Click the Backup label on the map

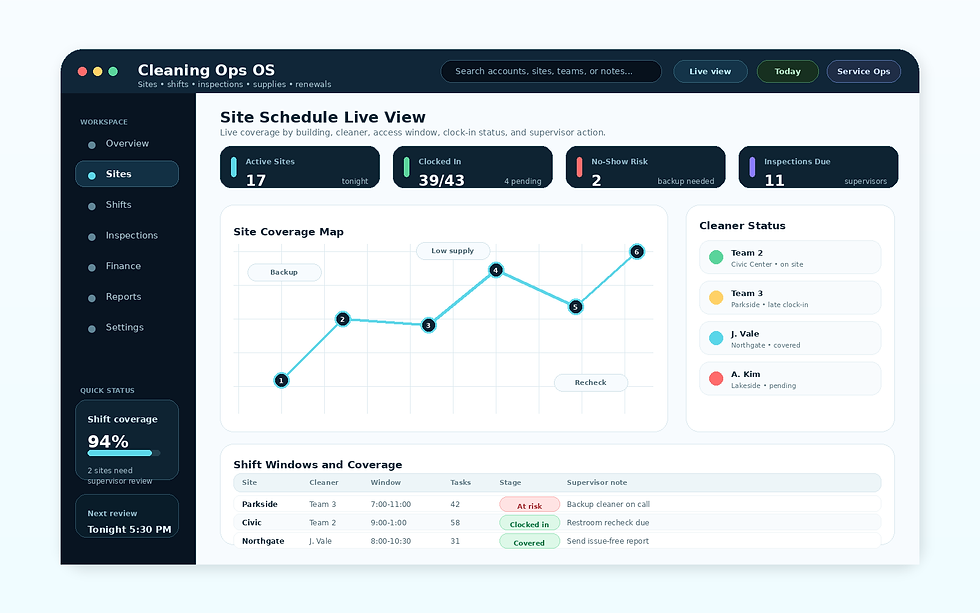point(284,272)
